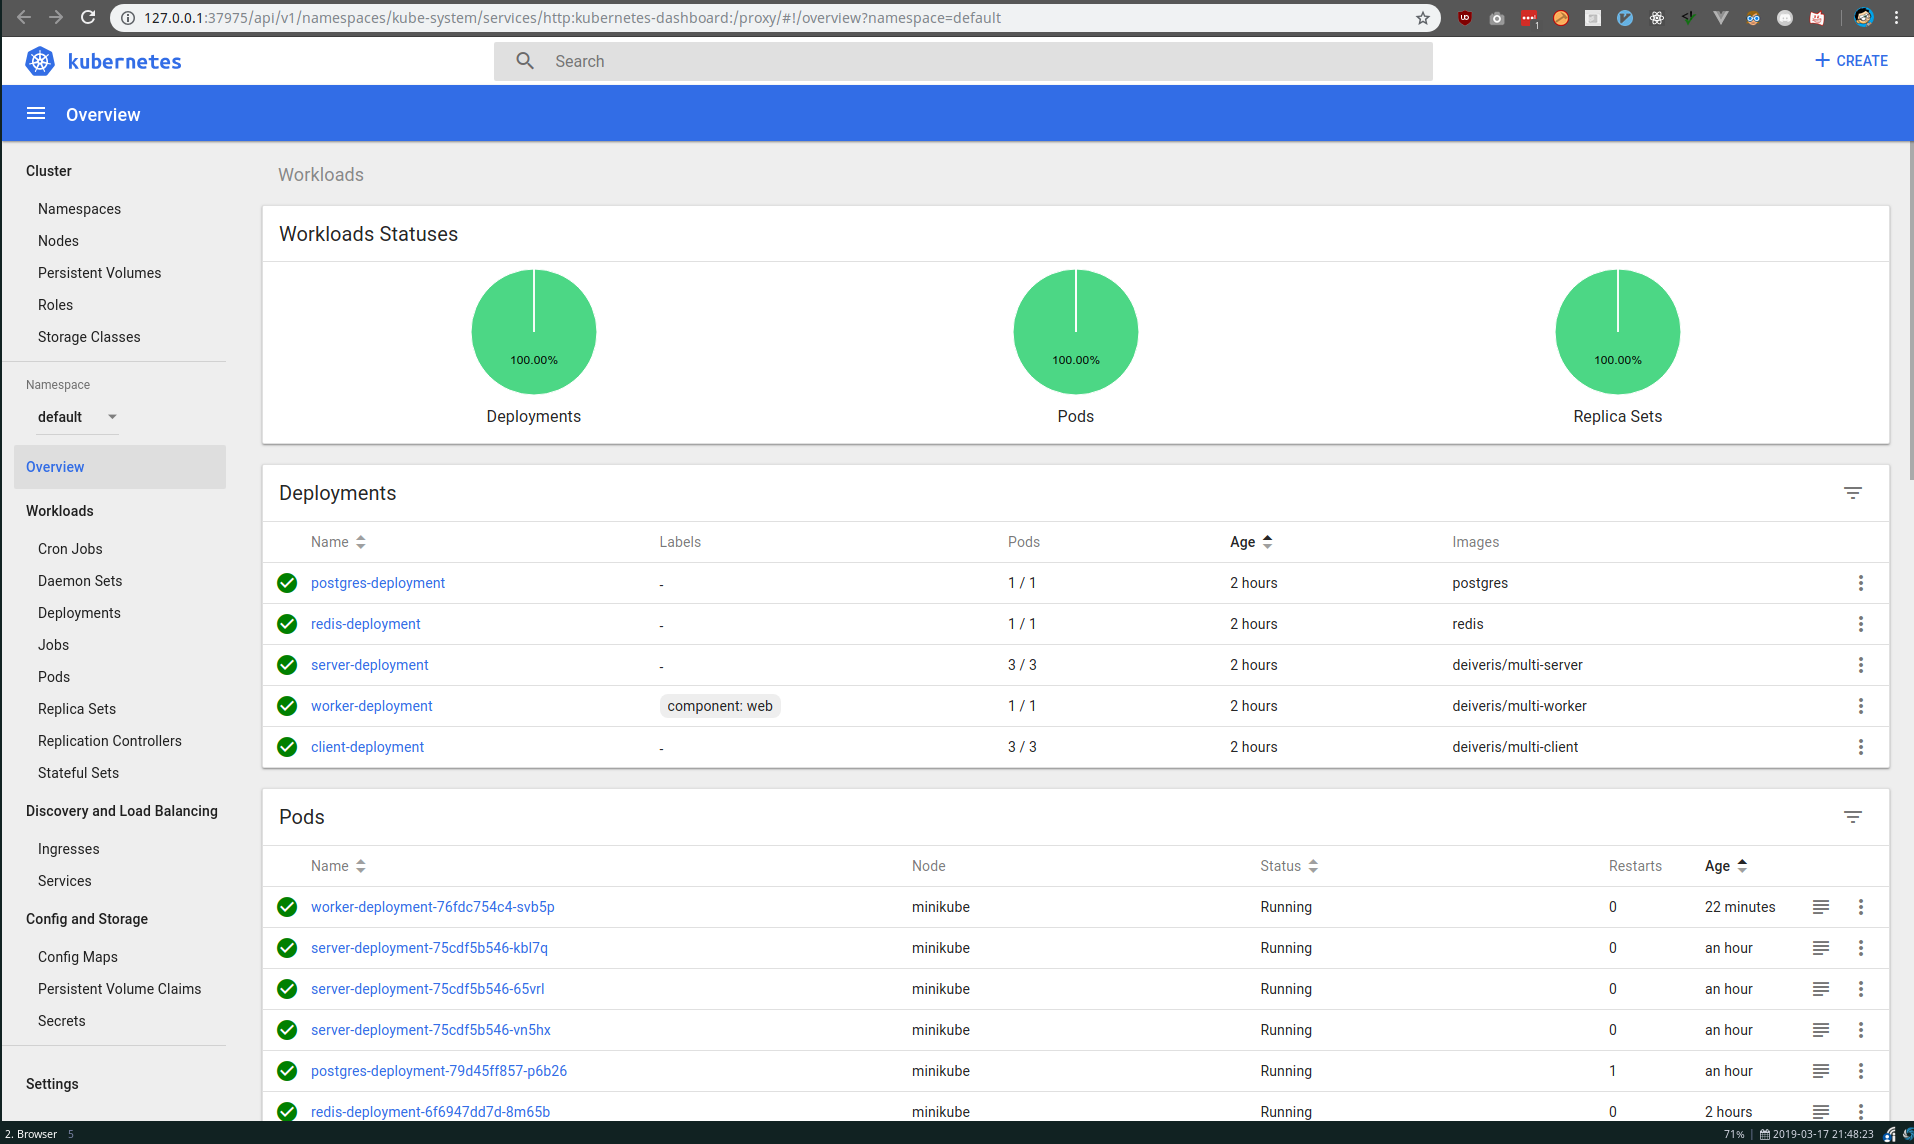Viewport: 1914px width, 1144px height.
Task: Click the Kubernetes logo icon
Action: pos(40,61)
